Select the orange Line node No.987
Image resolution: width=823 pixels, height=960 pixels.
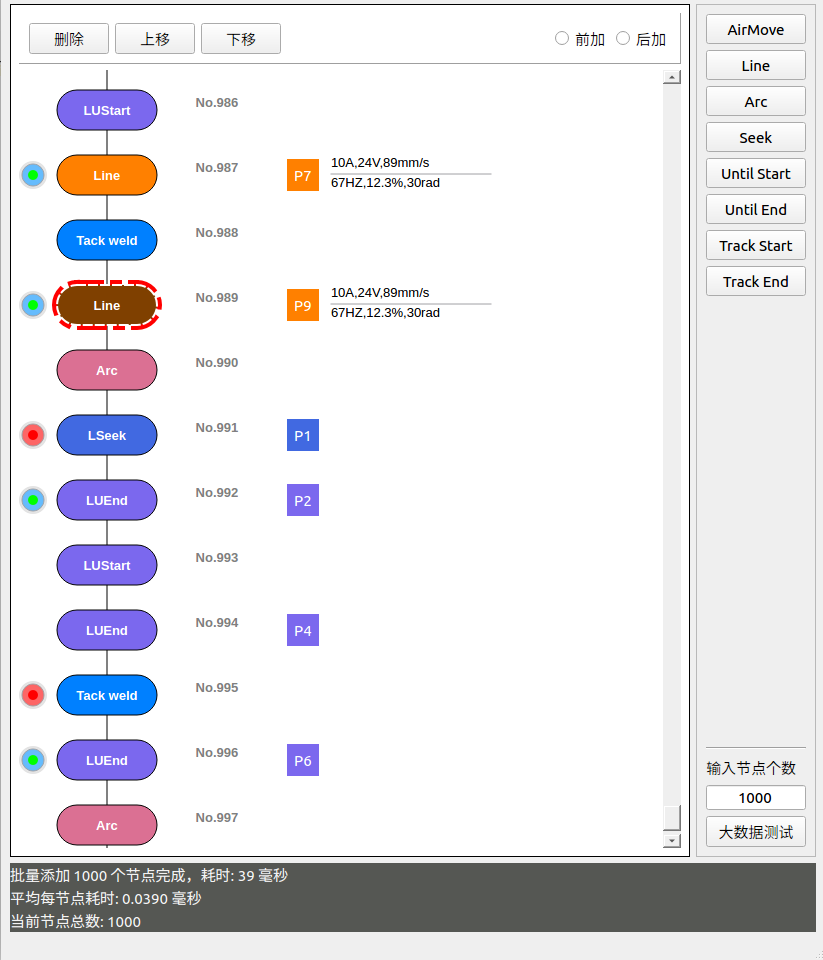coord(107,175)
